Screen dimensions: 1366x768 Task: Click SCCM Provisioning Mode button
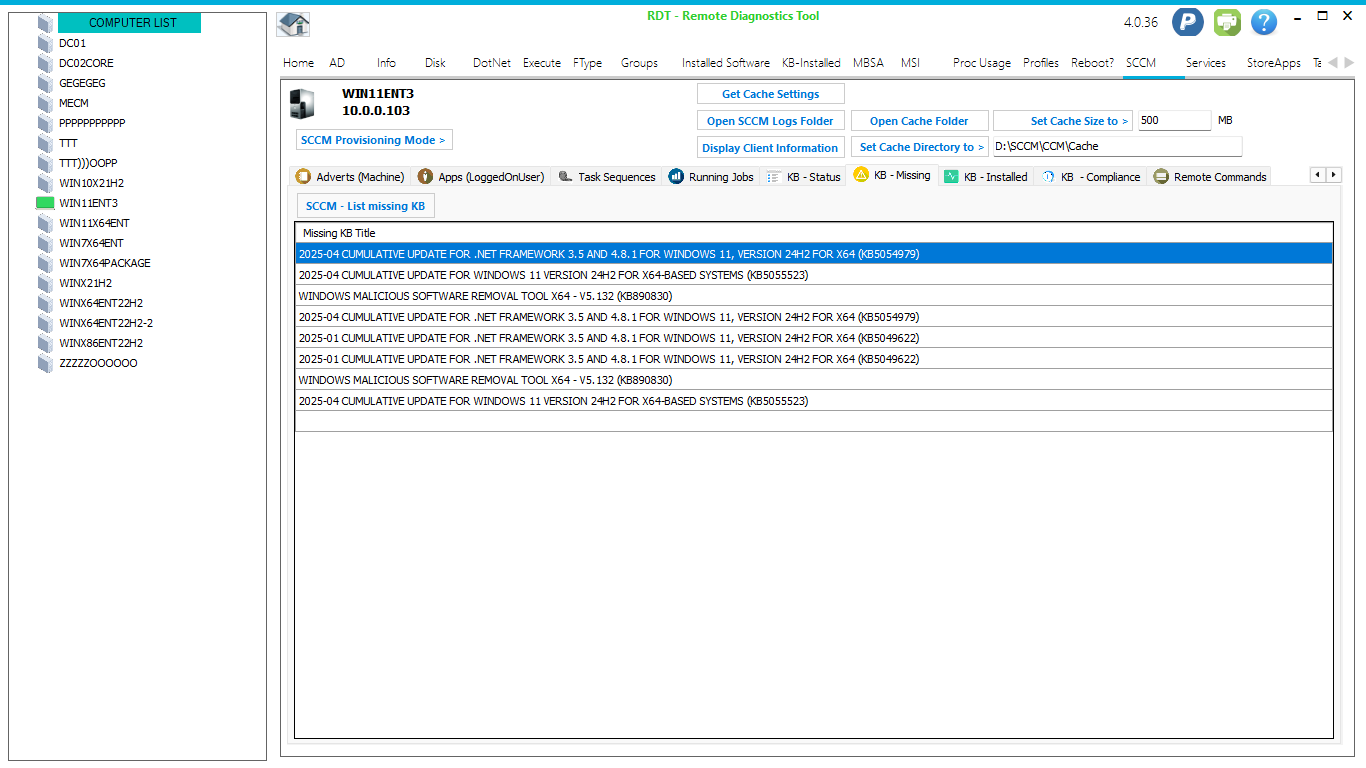374,140
